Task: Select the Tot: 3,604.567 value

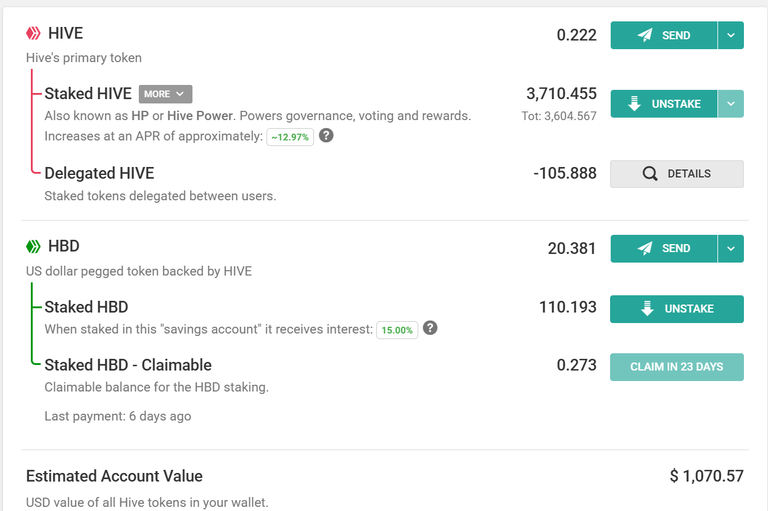Action: point(559,116)
